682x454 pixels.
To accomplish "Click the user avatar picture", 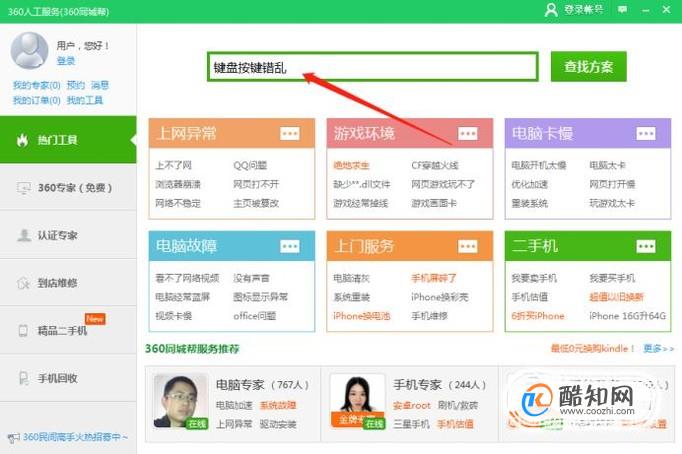I will tap(29, 50).
